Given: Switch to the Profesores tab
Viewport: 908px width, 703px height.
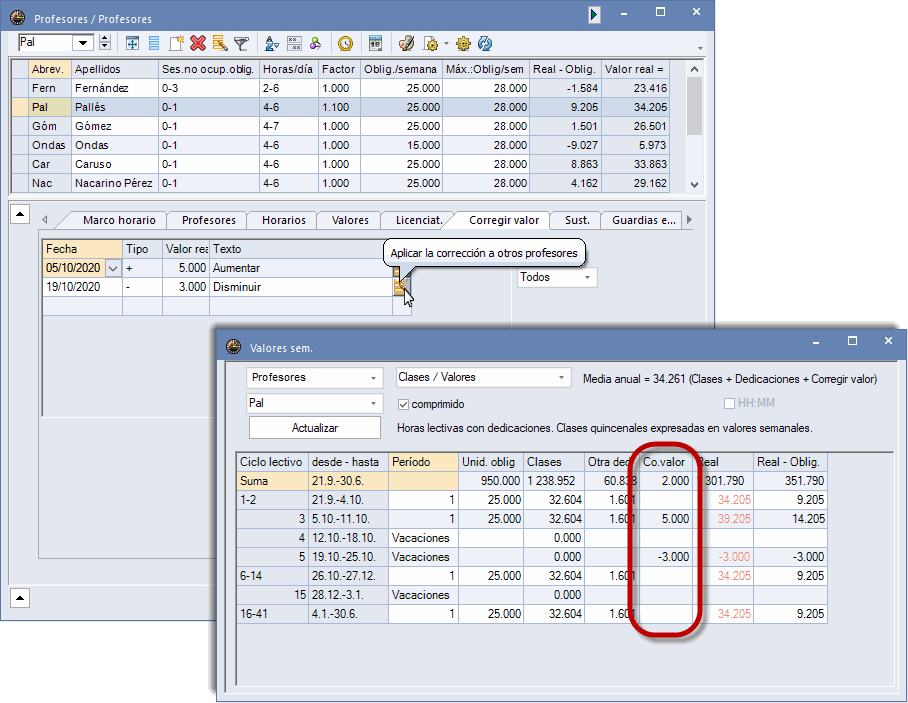Looking at the screenshot, I should pyautogui.click(x=208, y=220).
